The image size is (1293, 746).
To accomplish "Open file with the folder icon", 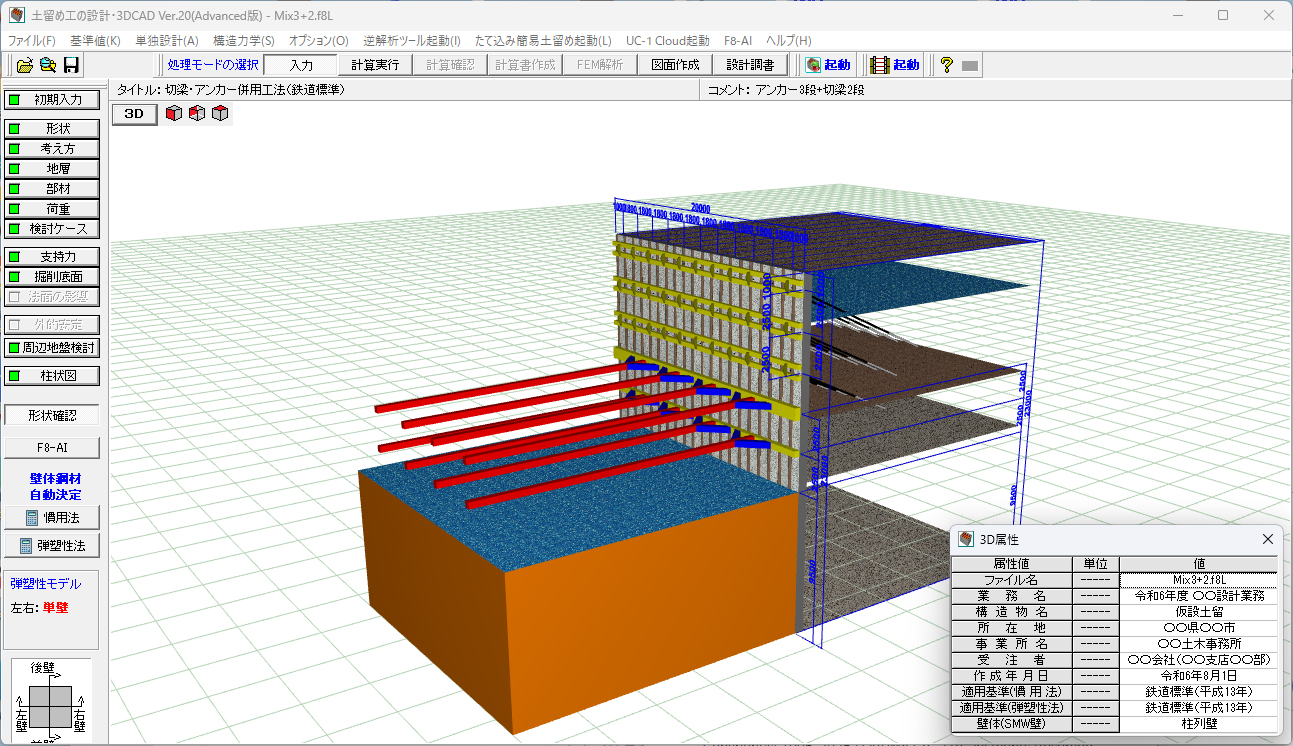I will [x=25, y=65].
